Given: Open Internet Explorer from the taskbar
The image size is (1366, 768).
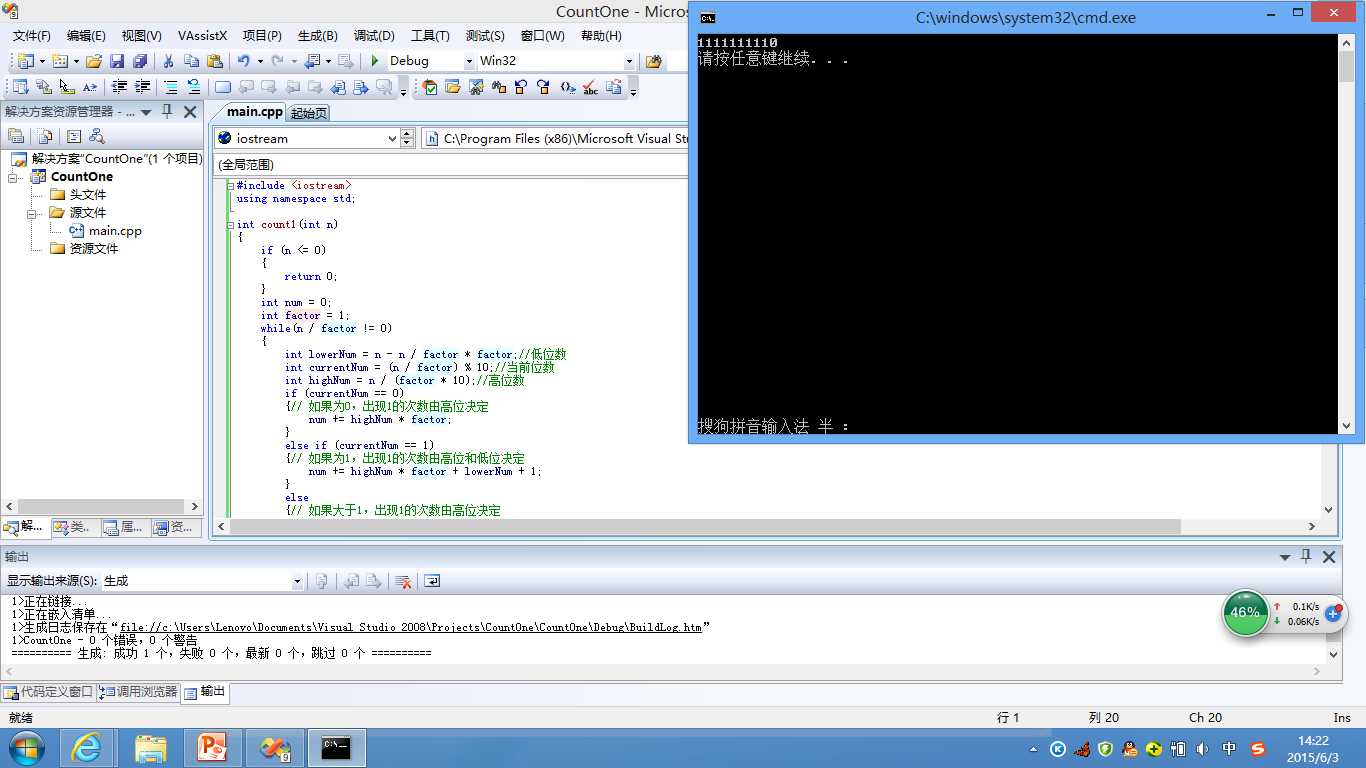Looking at the screenshot, I should tap(87, 747).
